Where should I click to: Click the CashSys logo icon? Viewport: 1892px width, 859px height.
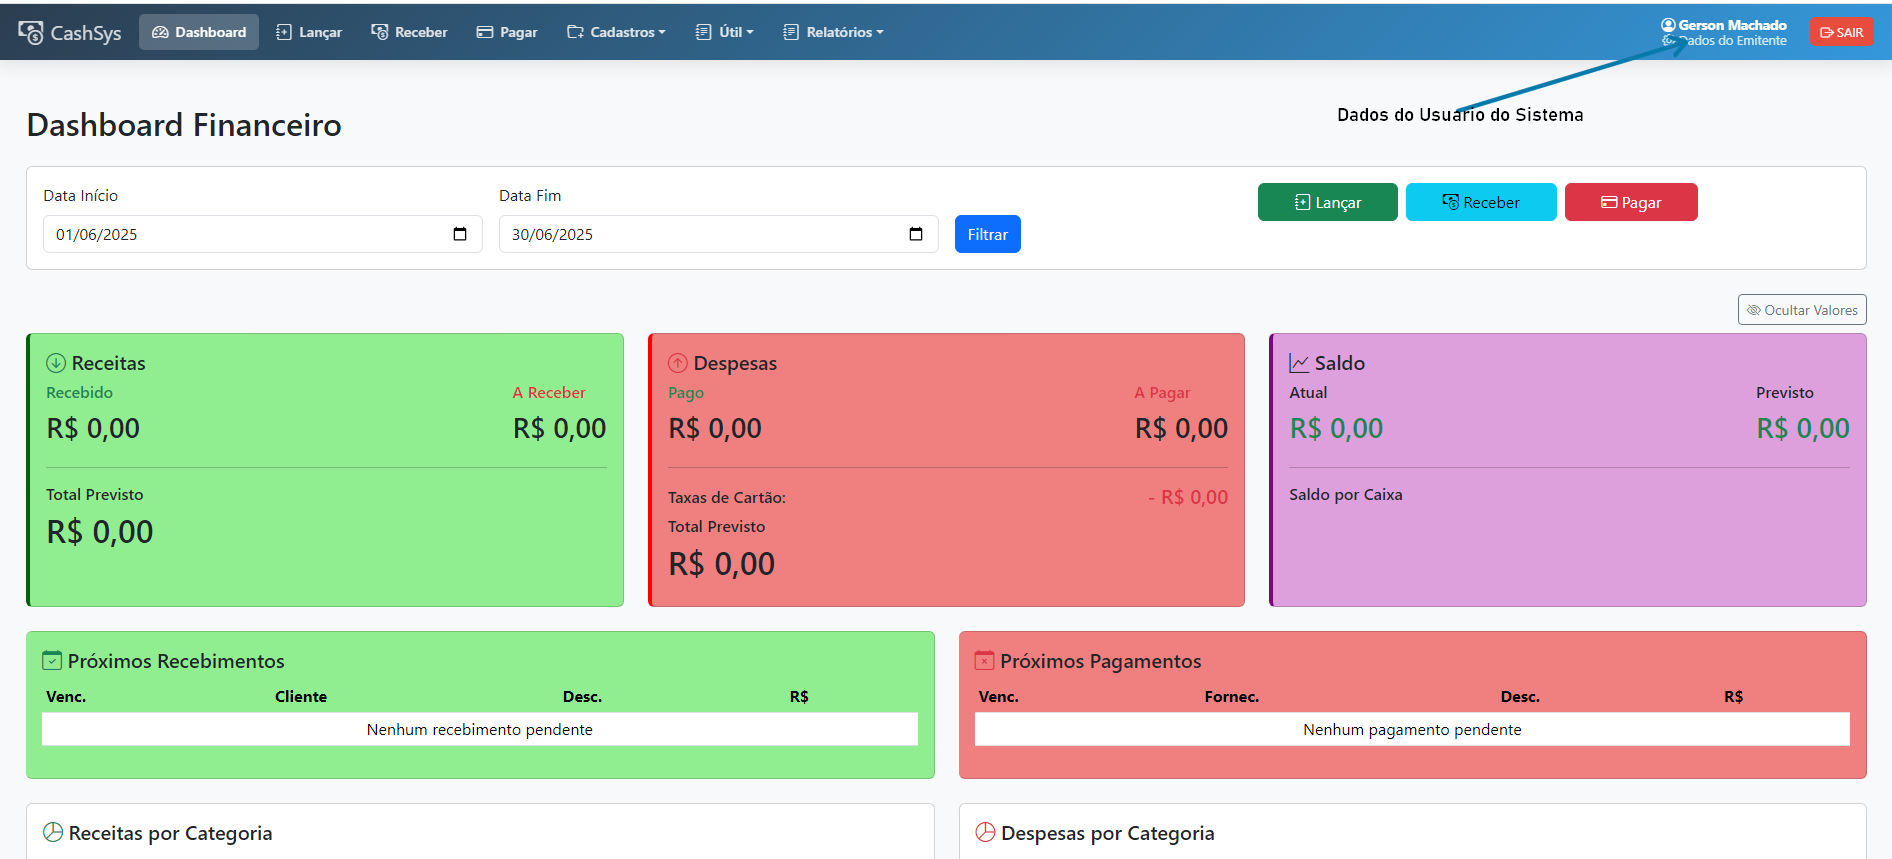[31, 33]
